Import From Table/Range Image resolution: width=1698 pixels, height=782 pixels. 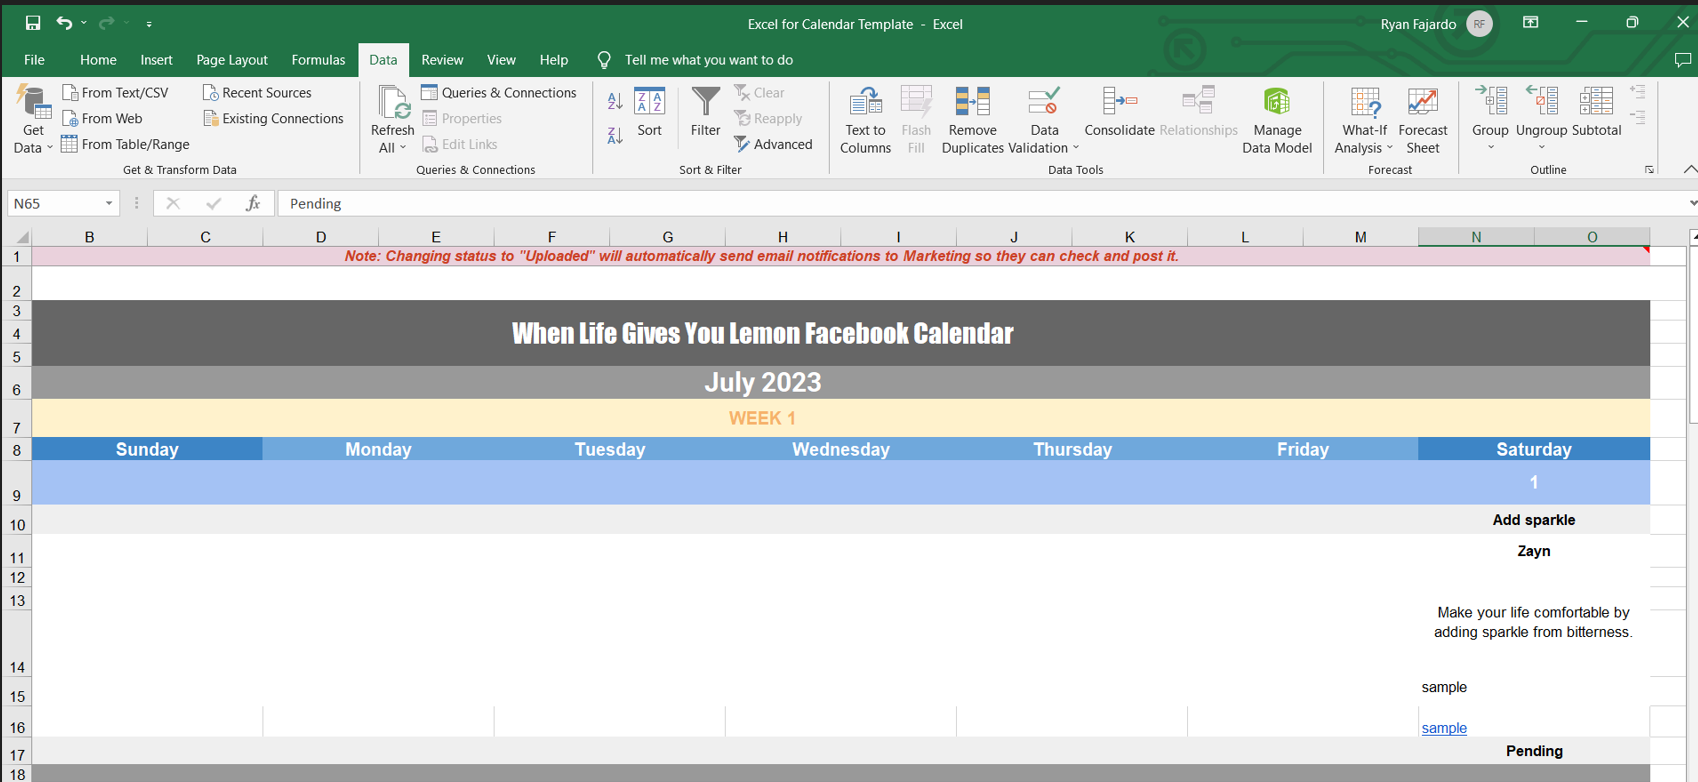(125, 144)
